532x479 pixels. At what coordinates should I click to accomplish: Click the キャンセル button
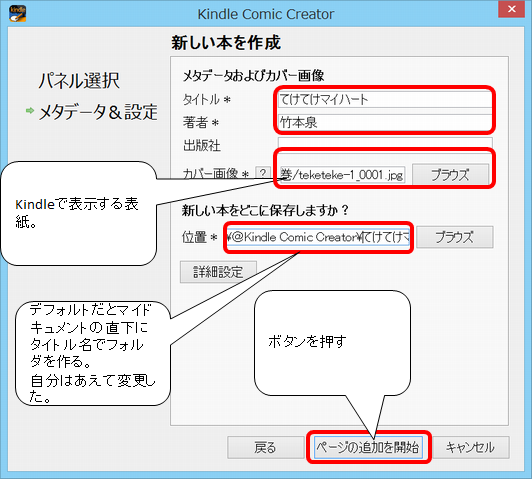[471, 447]
